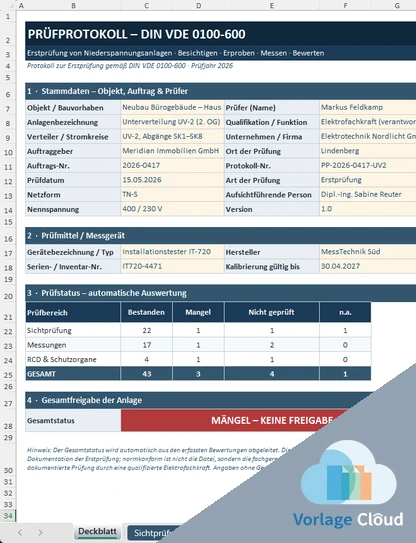Go to next sheet tab arrow
Image resolution: width=416 pixels, height=543 pixels.
pyautogui.click(x=41, y=532)
